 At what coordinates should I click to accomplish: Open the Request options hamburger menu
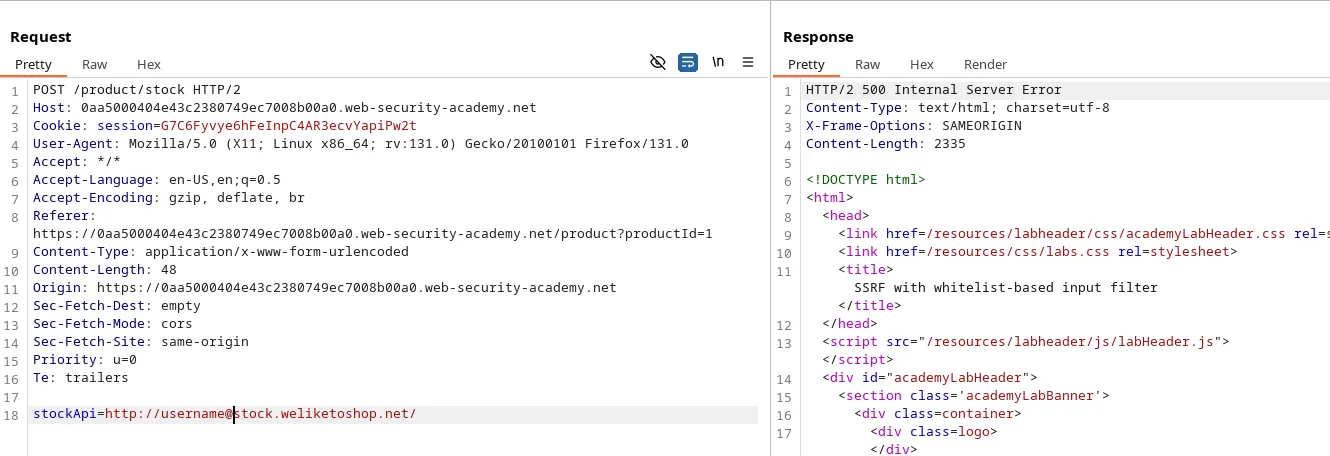click(x=748, y=62)
